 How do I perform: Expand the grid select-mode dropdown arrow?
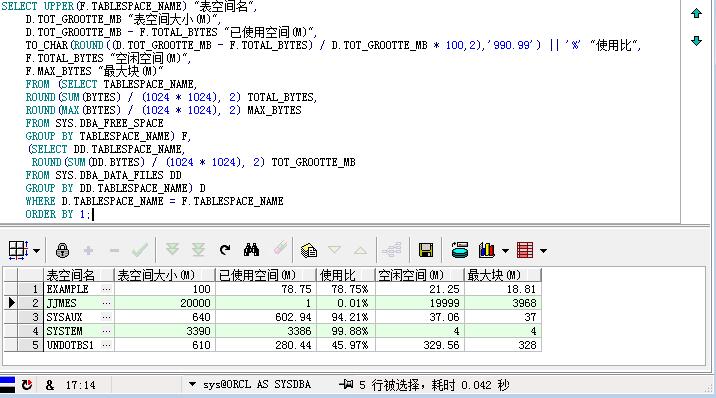pos(37,251)
